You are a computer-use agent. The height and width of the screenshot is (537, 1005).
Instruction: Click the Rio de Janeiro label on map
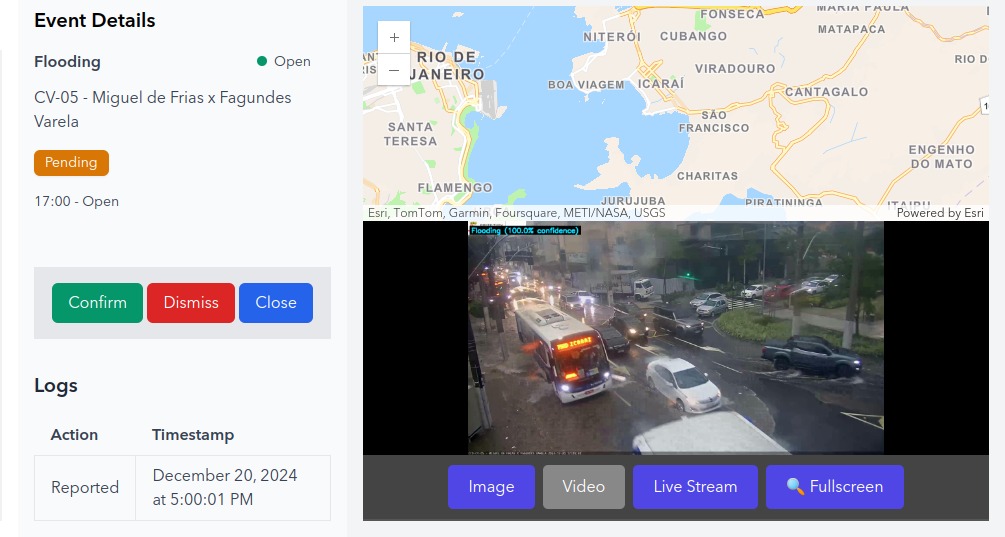point(451,65)
